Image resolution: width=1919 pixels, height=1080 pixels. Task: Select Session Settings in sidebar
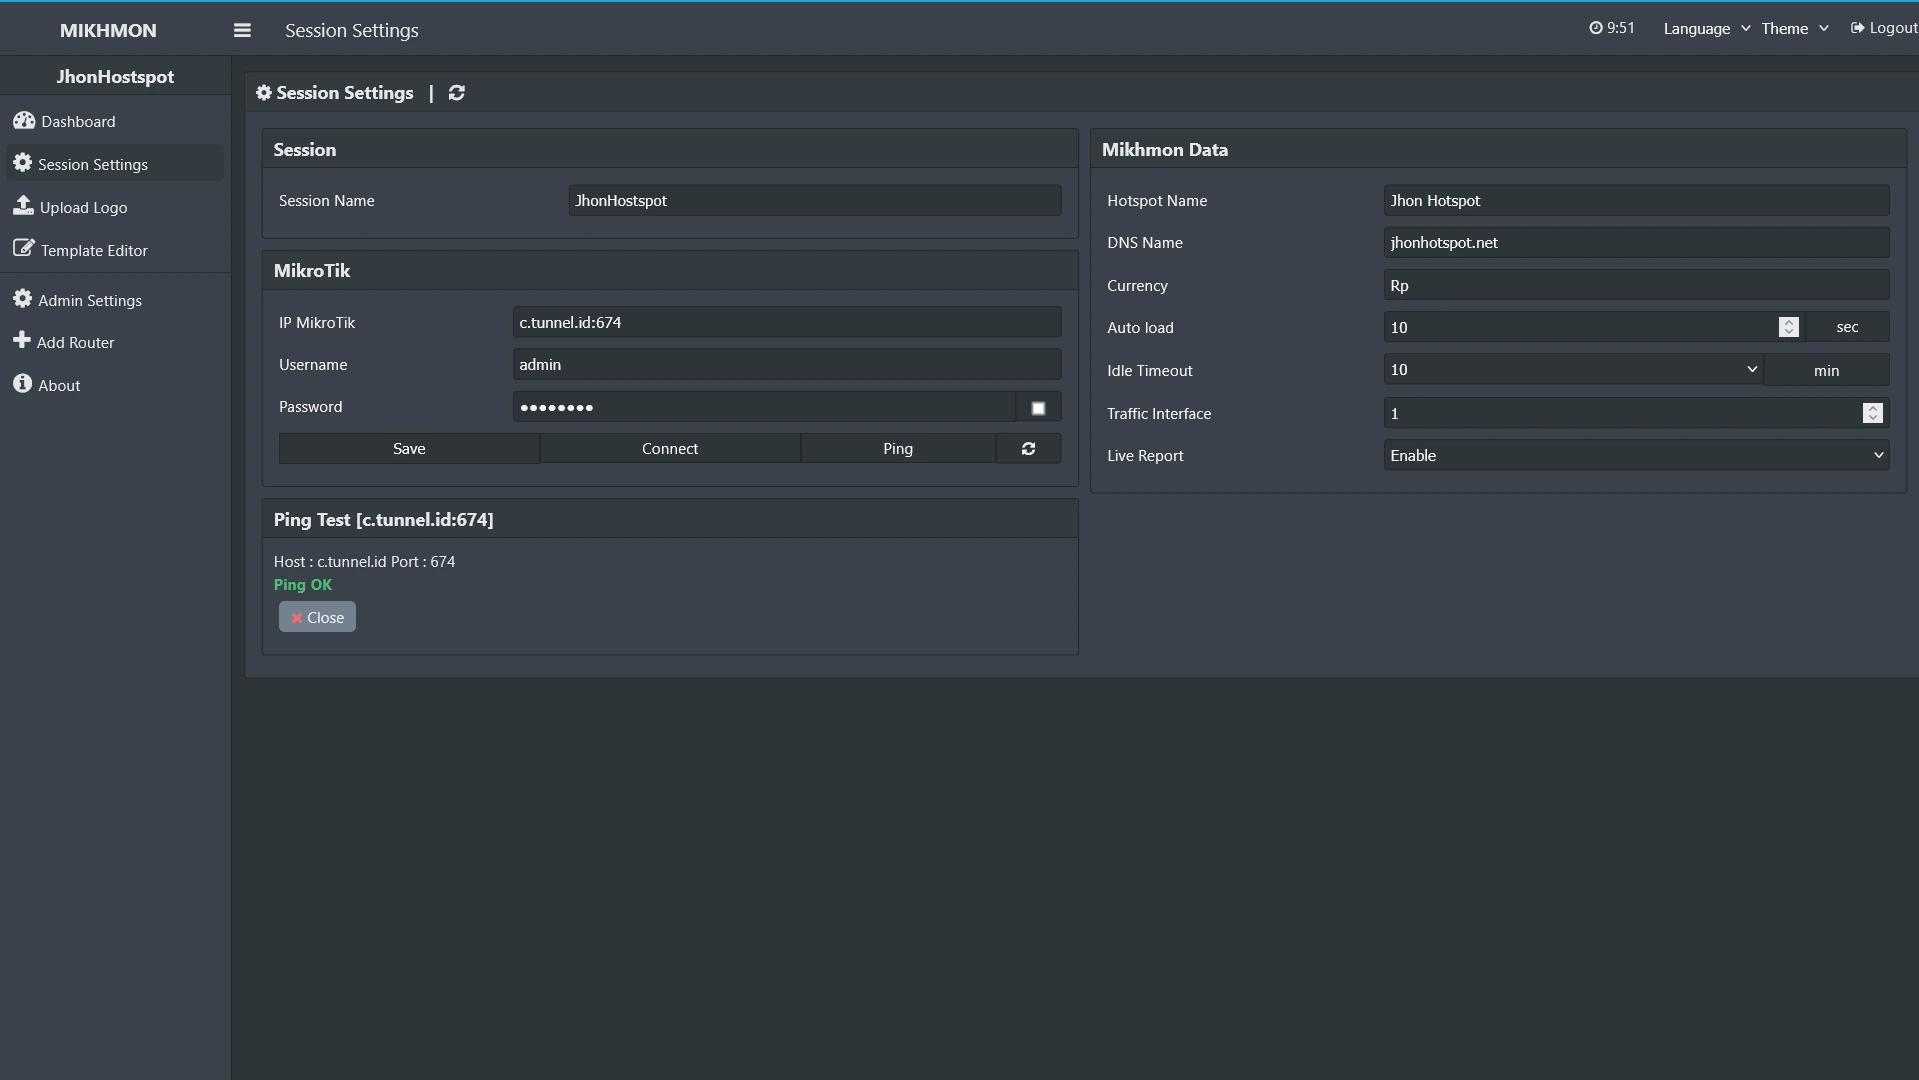point(115,164)
